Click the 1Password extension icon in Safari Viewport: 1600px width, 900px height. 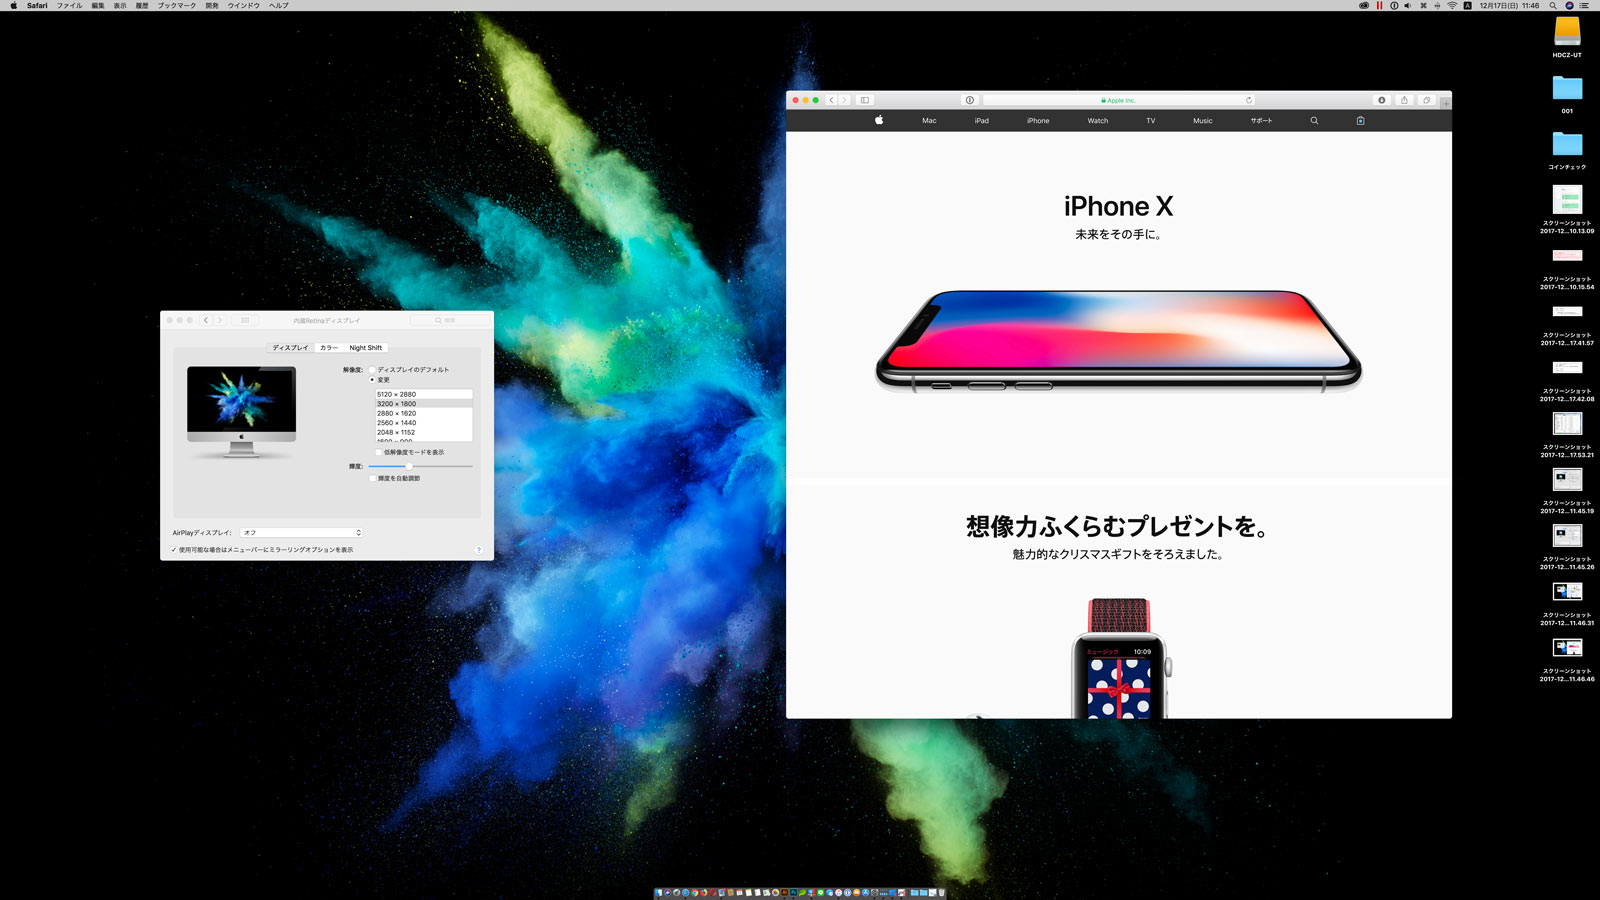[969, 100]
